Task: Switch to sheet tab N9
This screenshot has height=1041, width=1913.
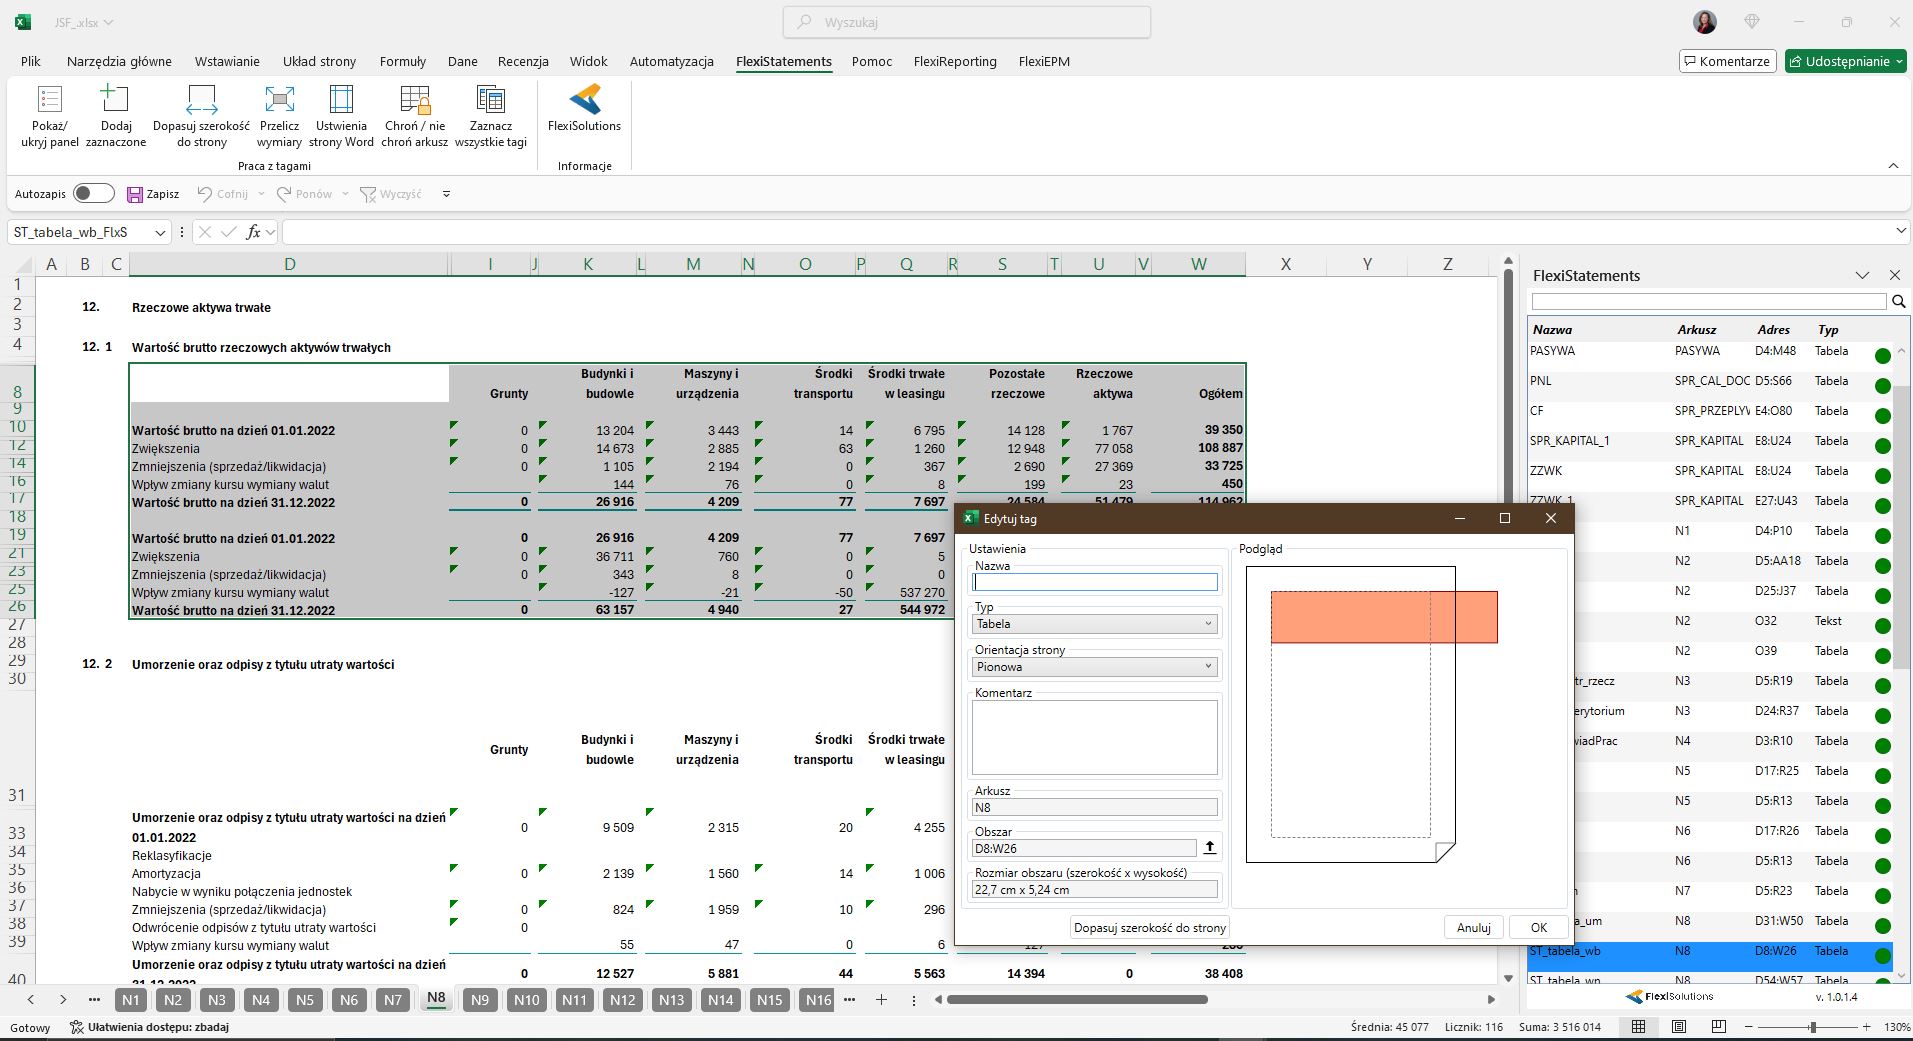Action: coord(480,1000)
